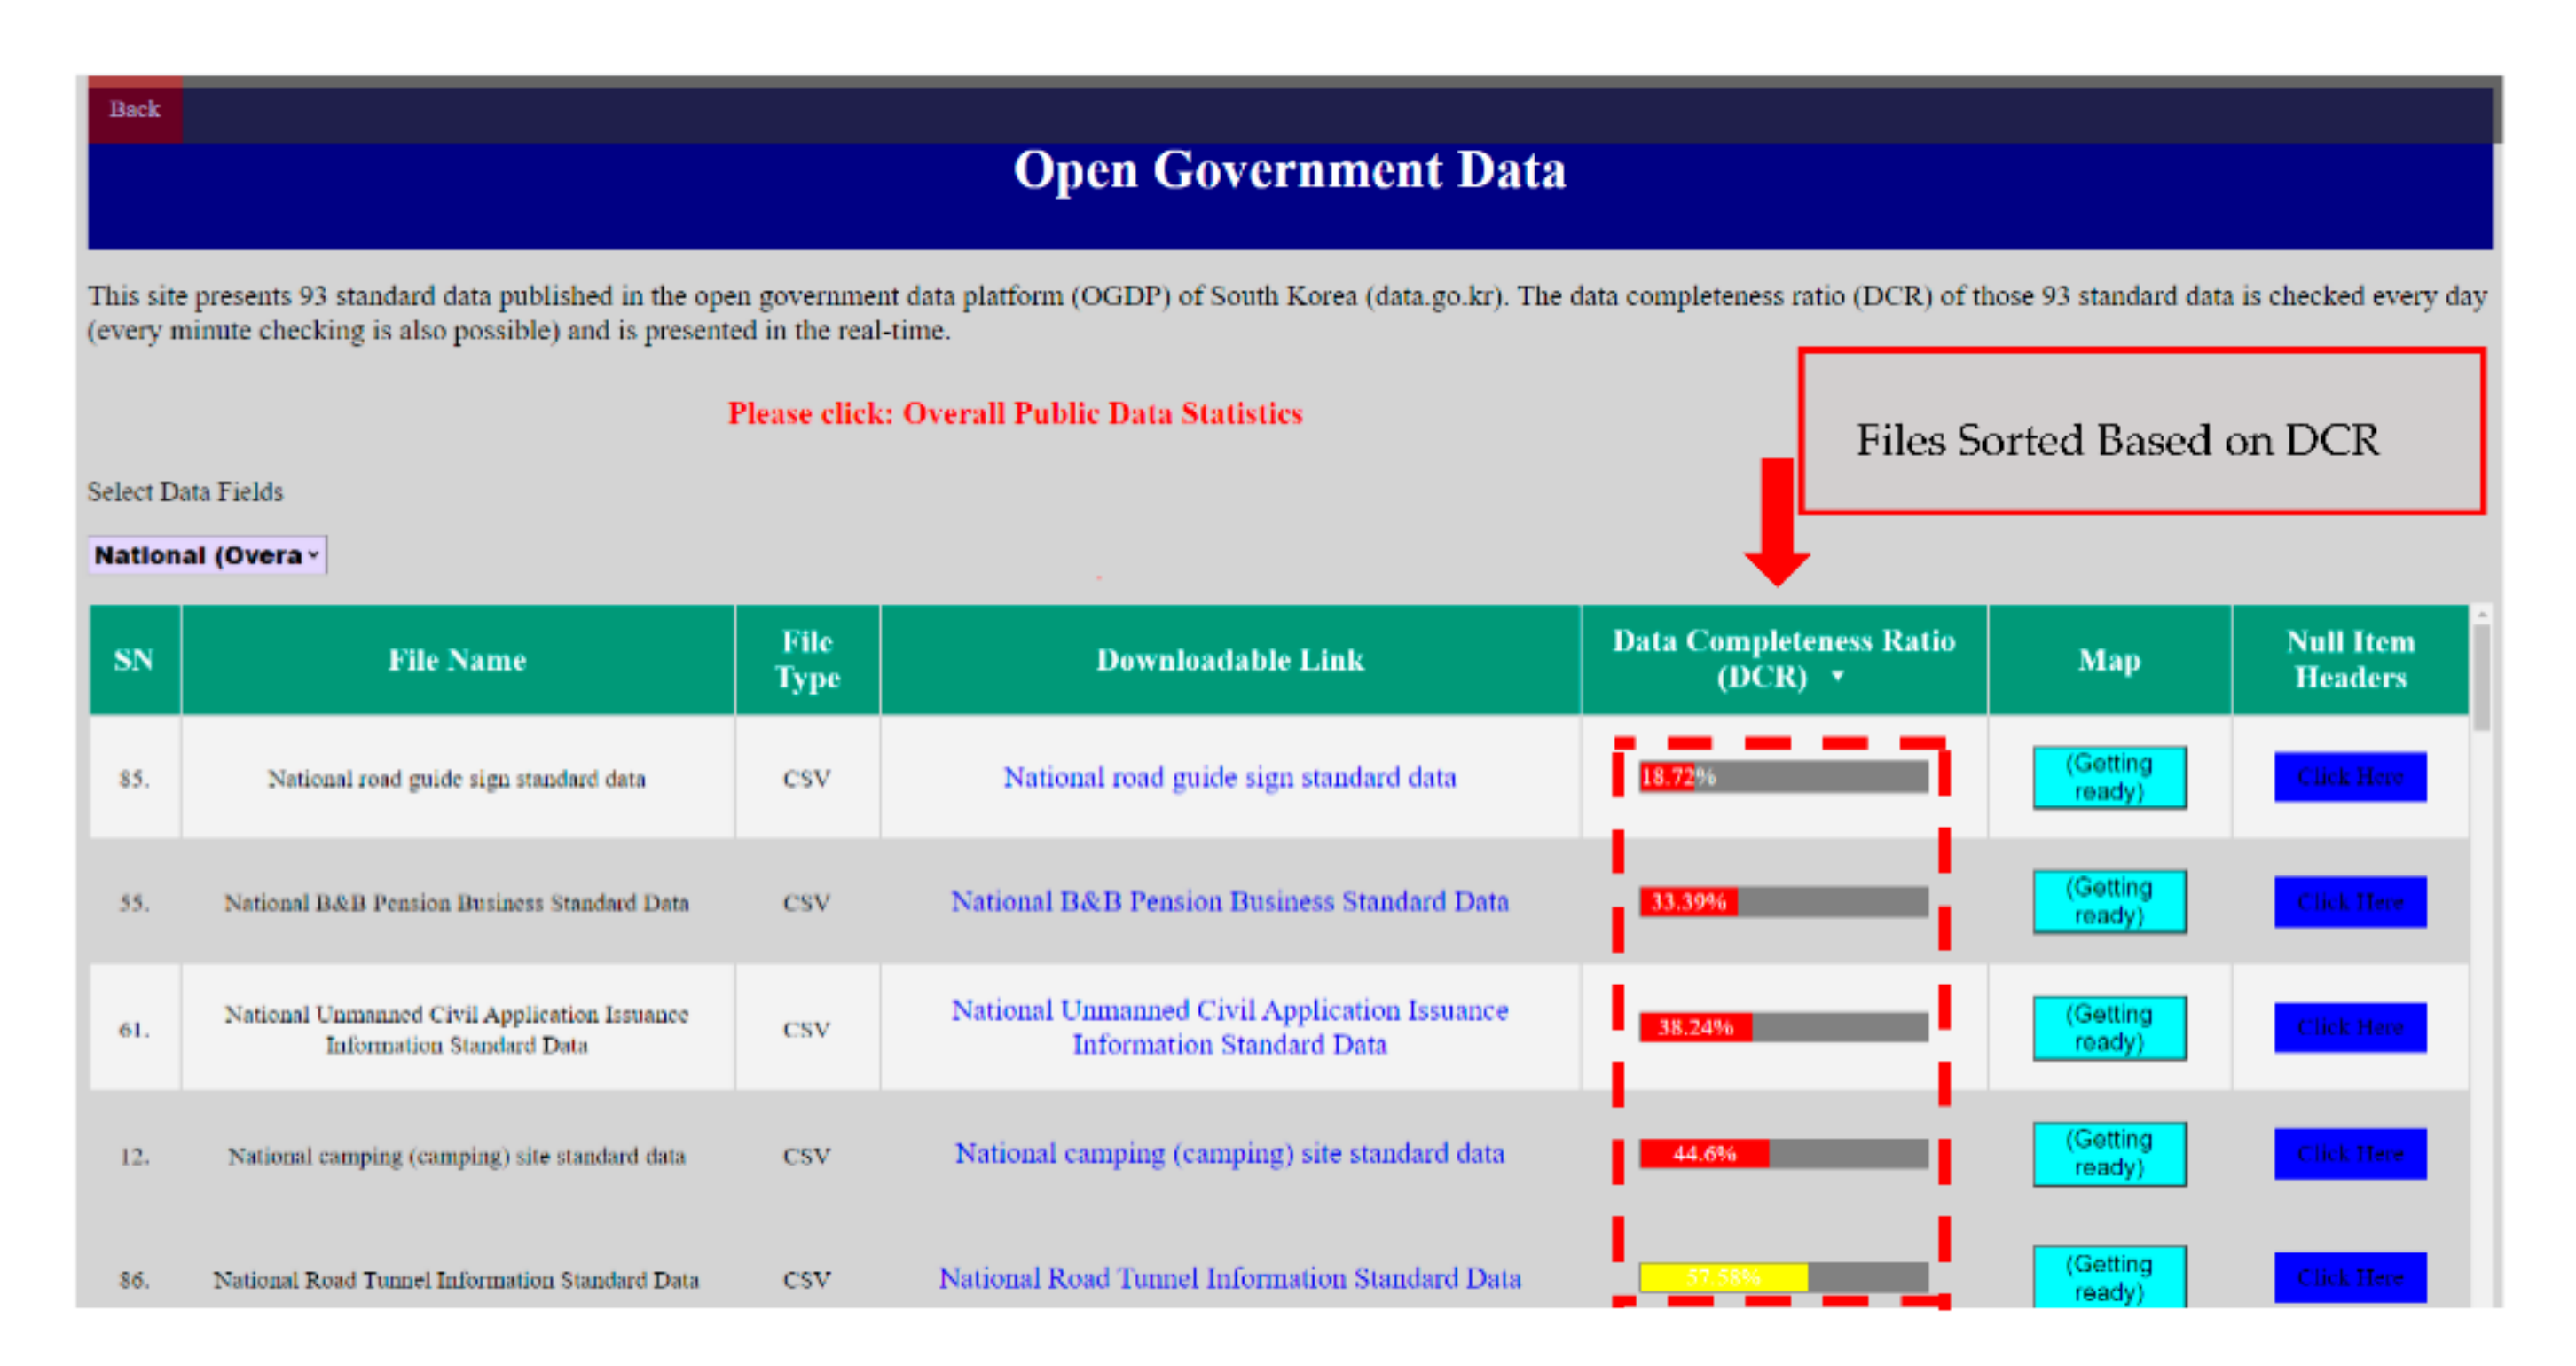Open the National (Overall) data fields dropdown

point(207,555)
